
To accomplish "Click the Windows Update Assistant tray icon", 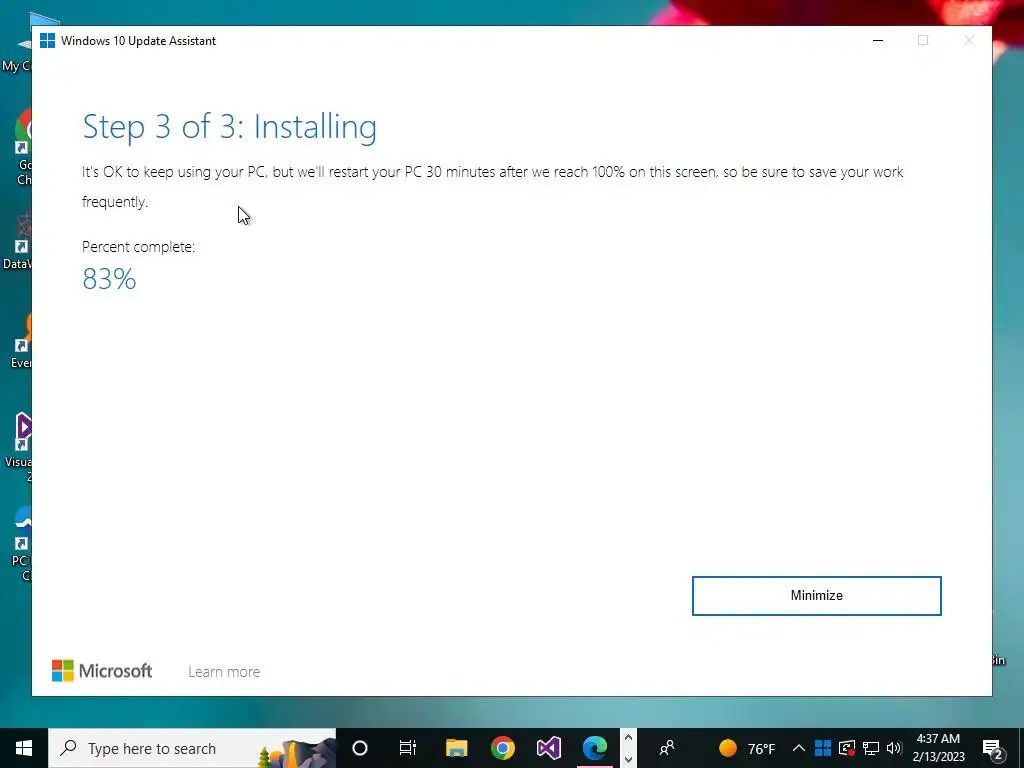I will [x=823, y=748].
